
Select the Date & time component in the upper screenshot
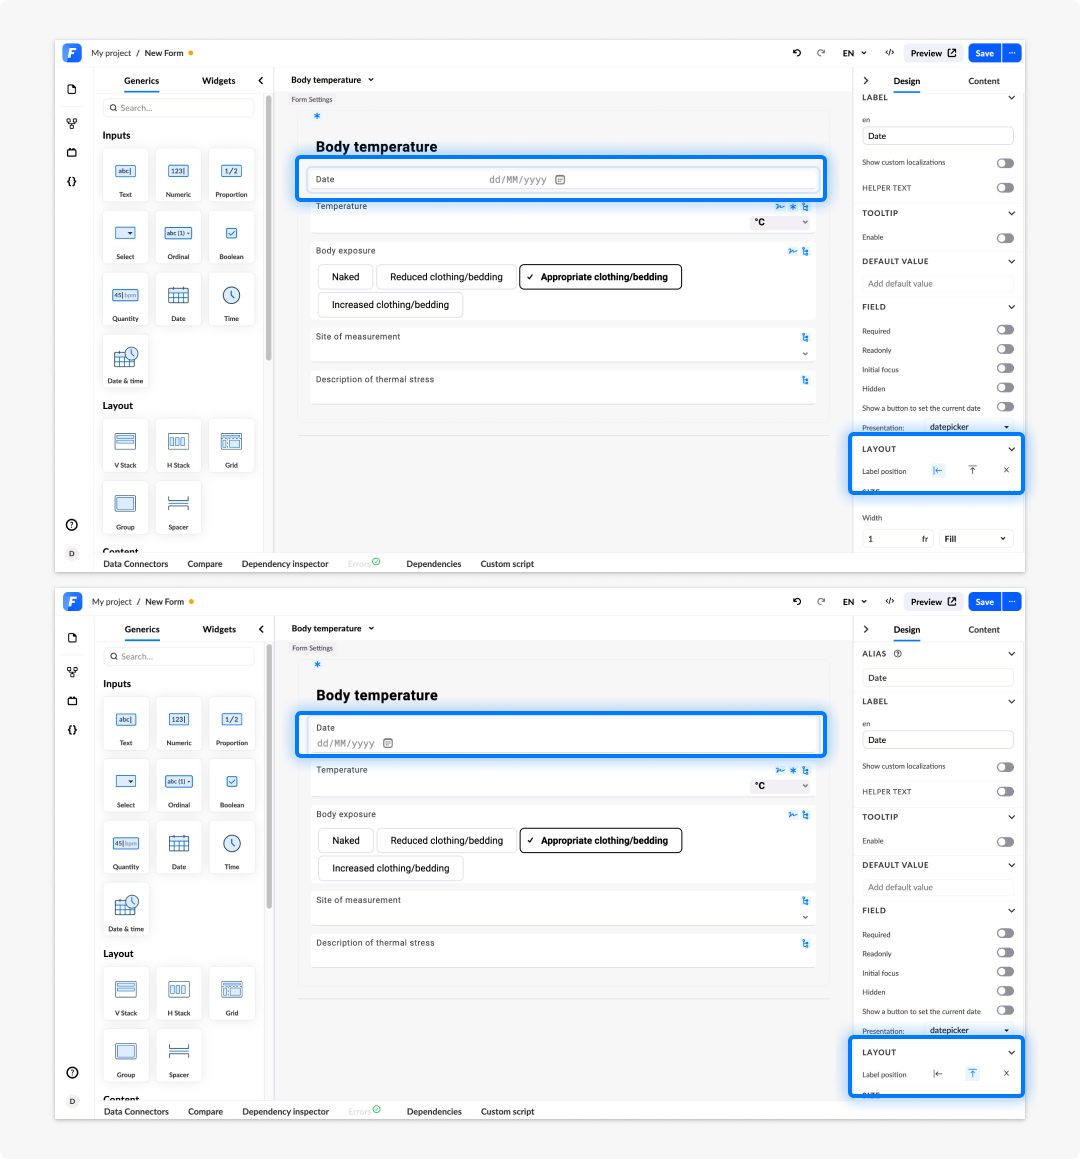(126, 362)
